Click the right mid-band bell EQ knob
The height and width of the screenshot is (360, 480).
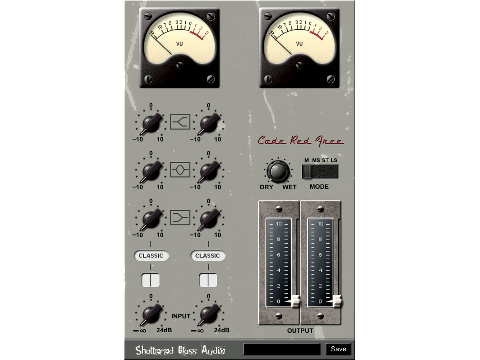coord(209,171)
